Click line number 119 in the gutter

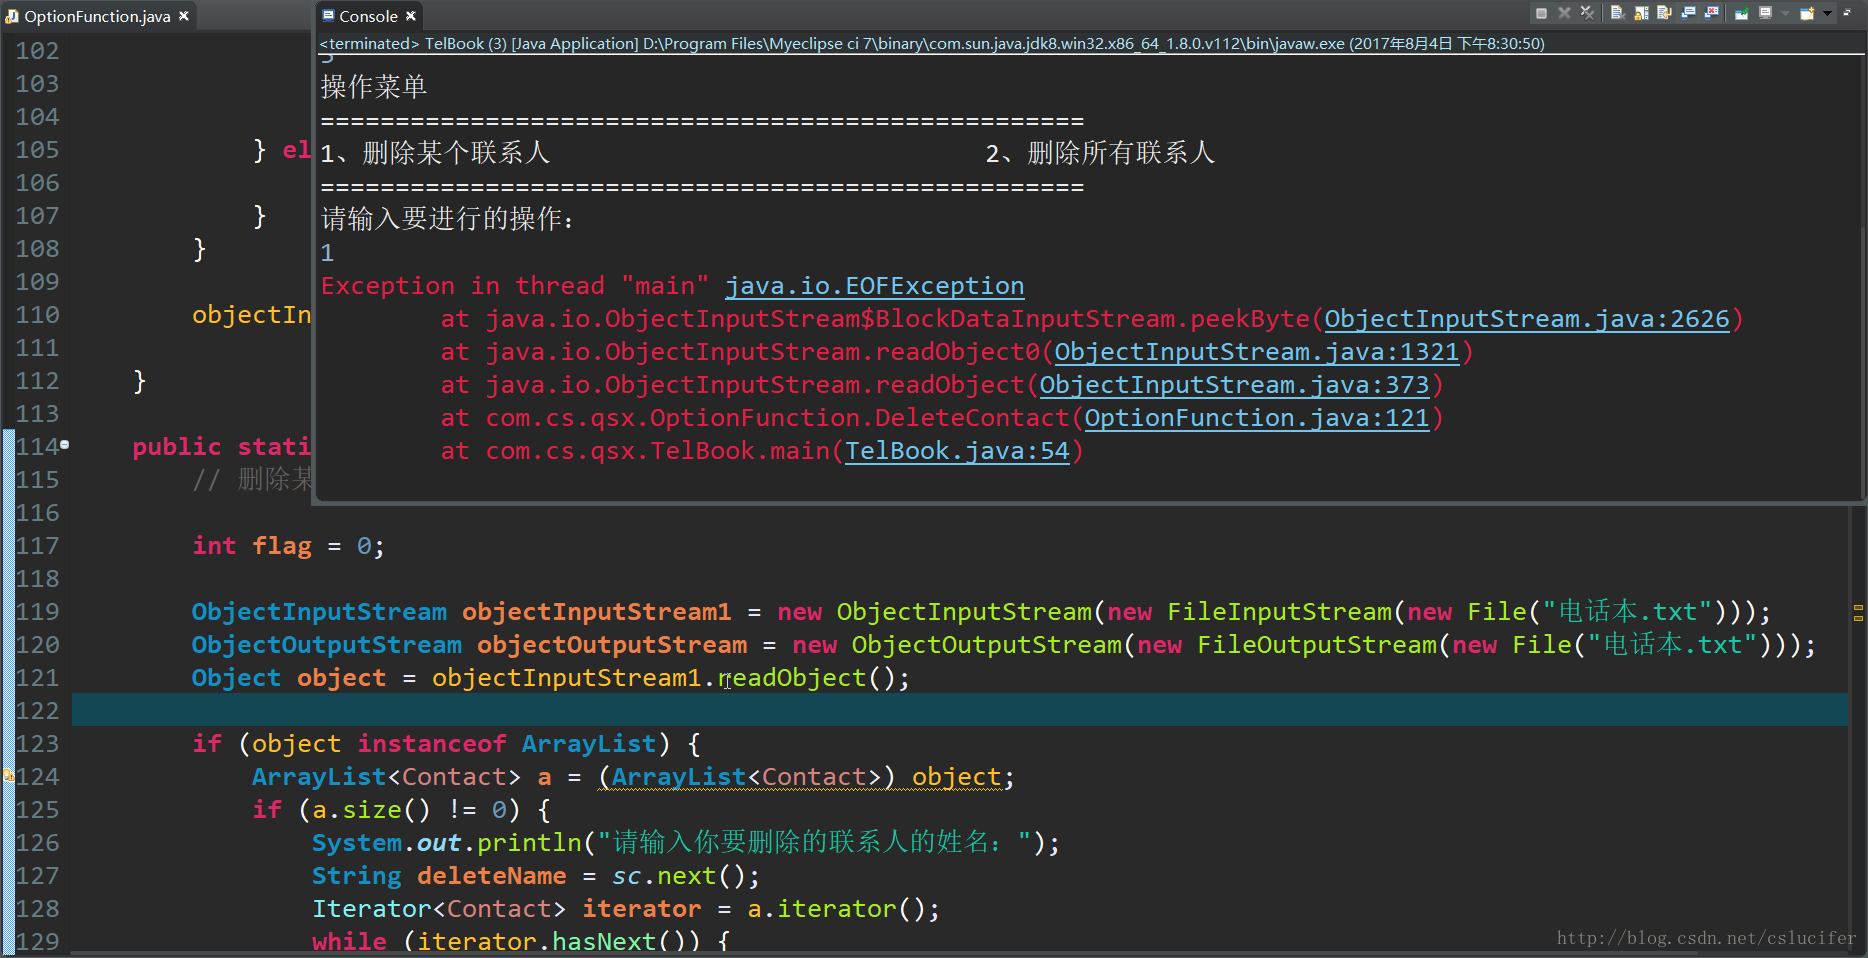coord(37,612)
